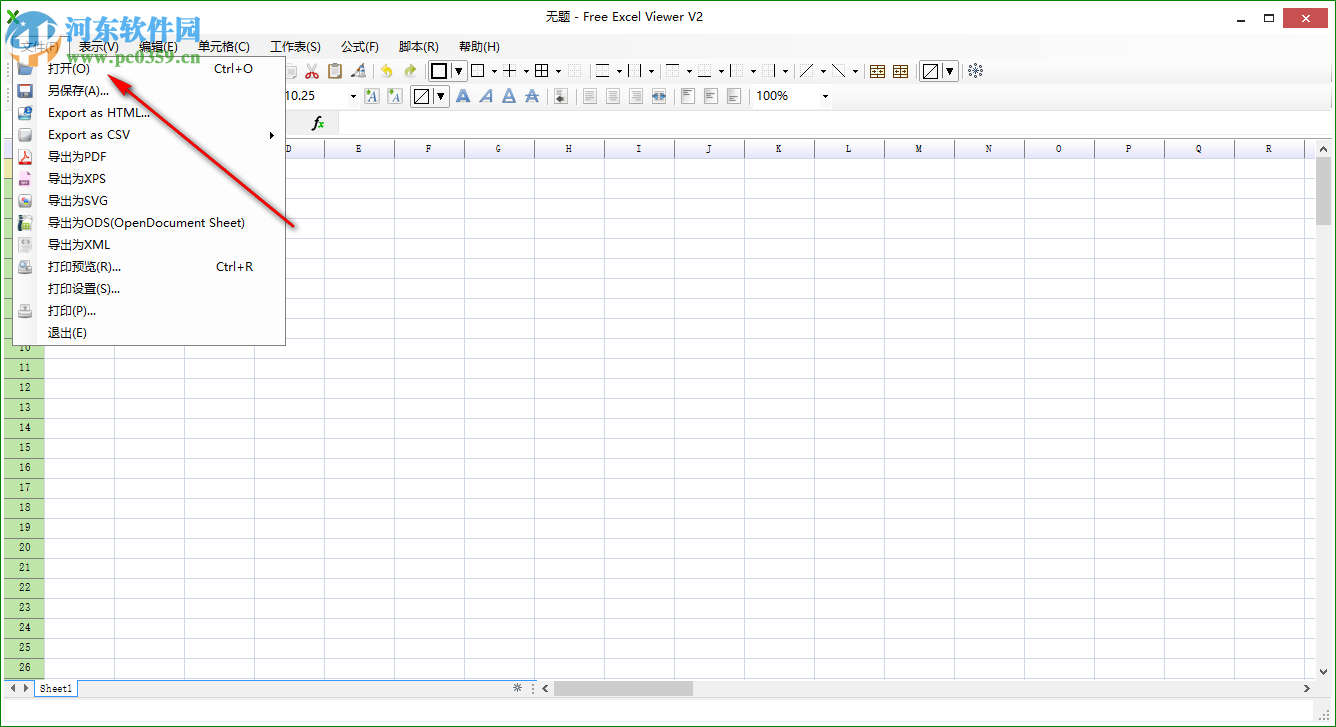This screenshot has height=727, width=1336.
Task: Click the fx formula button
Action: pos(317,122)
